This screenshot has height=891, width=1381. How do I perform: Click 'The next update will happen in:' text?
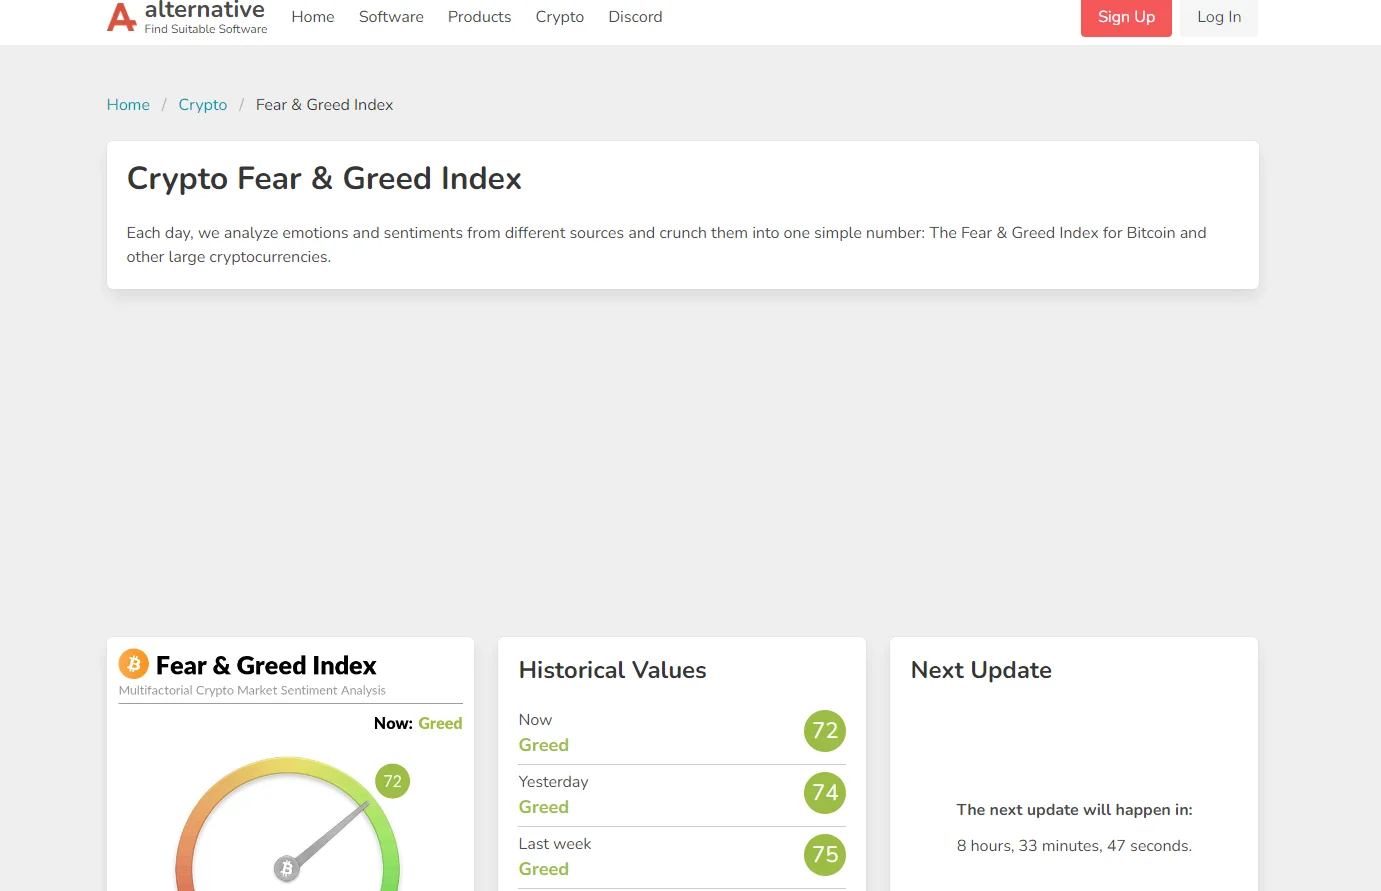tap(1074, 810)
